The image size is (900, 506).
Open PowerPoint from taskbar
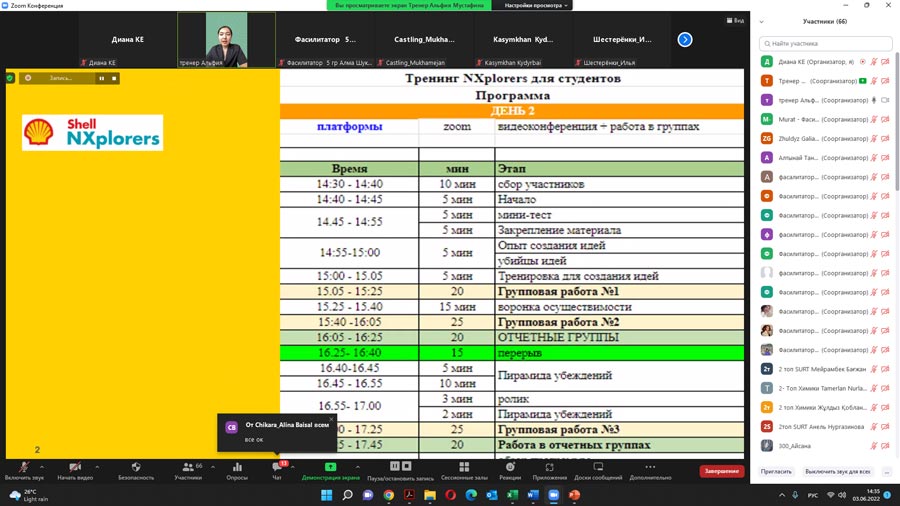pos(575,495)
